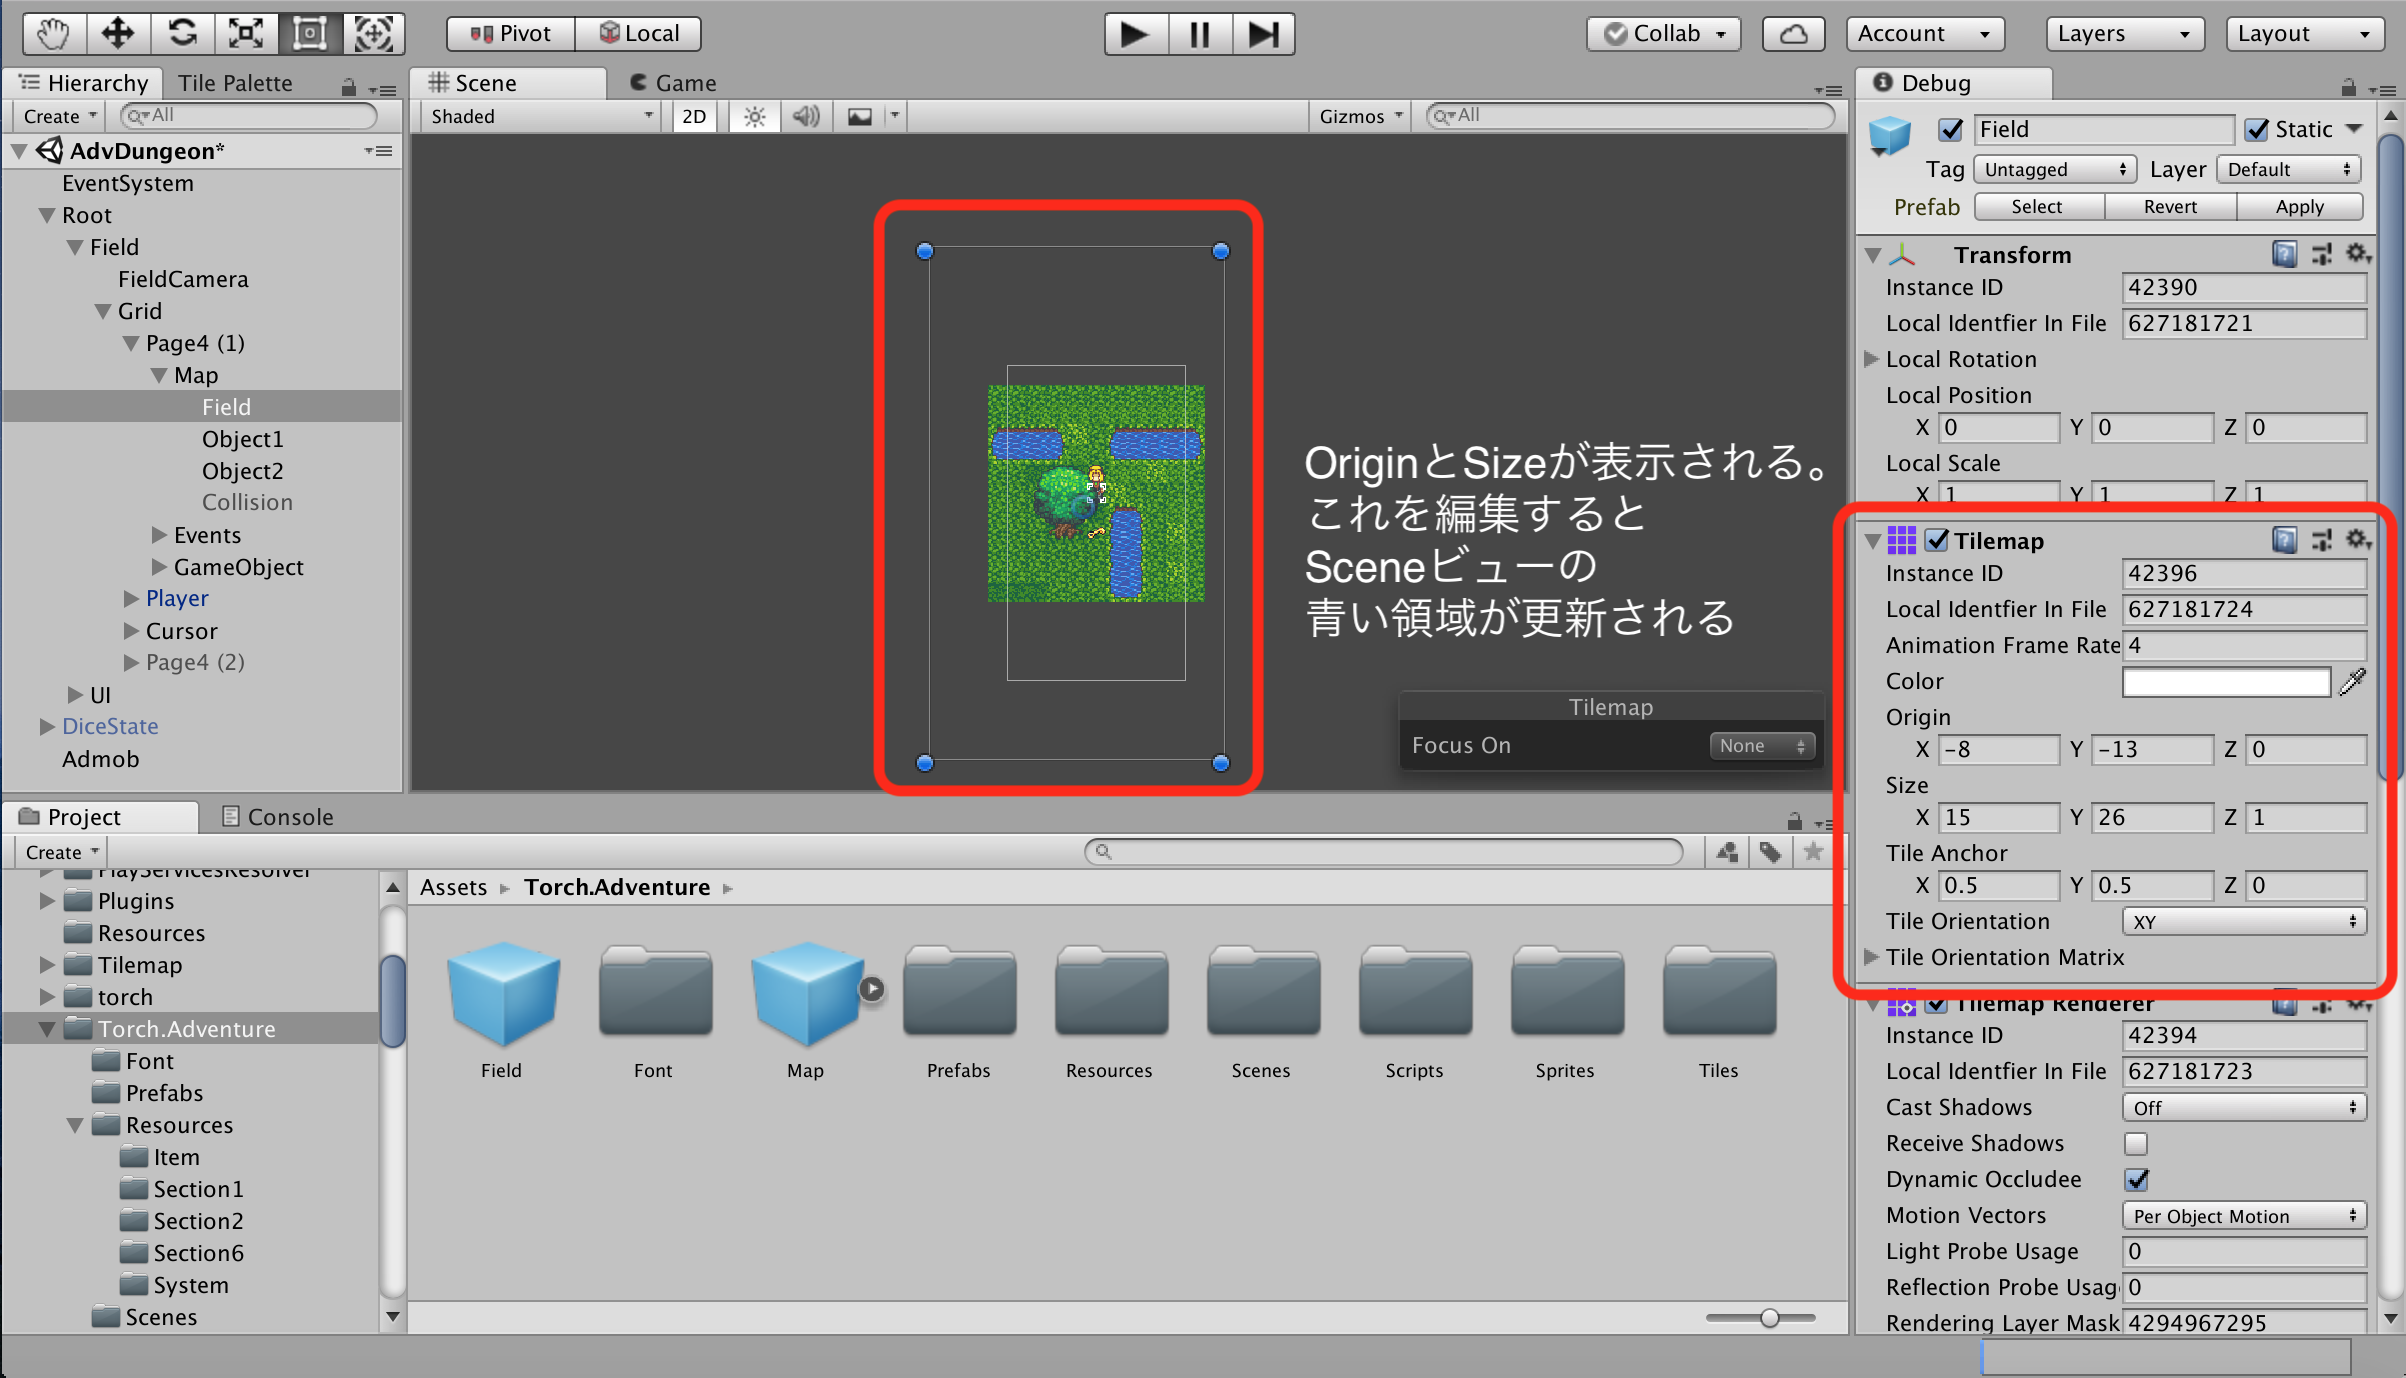Screen dimensions: 2406x1378
Task: Select the Rotate tool
Action: tap(182, 33)
